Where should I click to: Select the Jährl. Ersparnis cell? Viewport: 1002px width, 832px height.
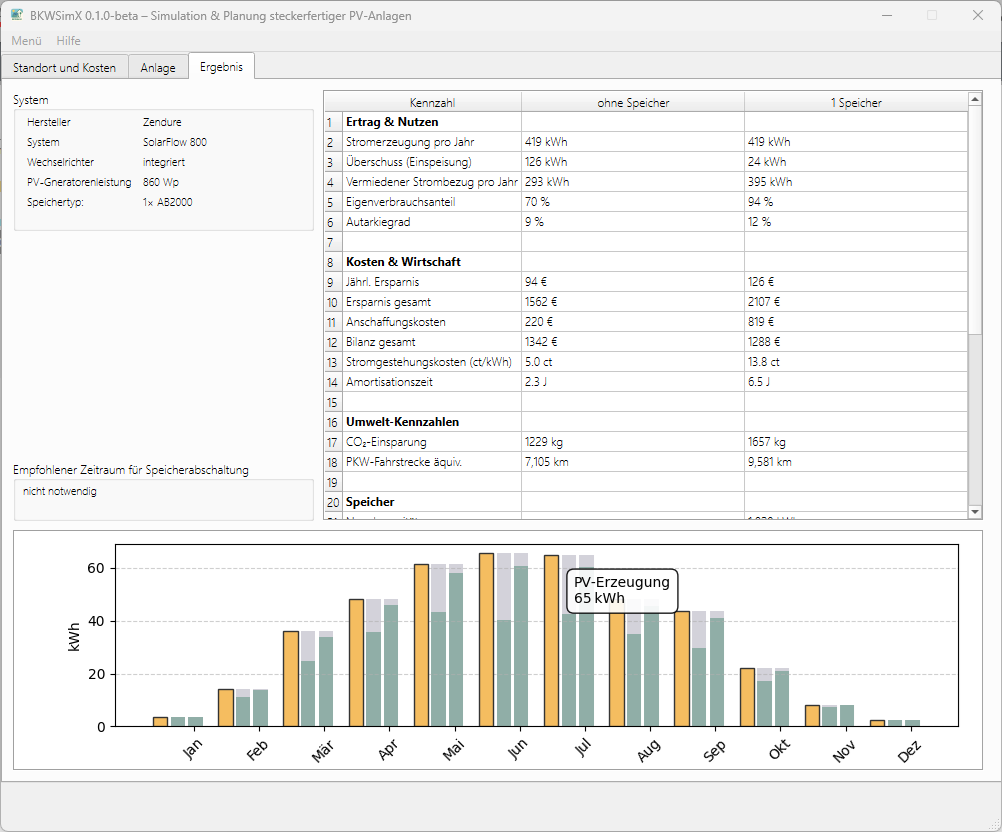432,282
